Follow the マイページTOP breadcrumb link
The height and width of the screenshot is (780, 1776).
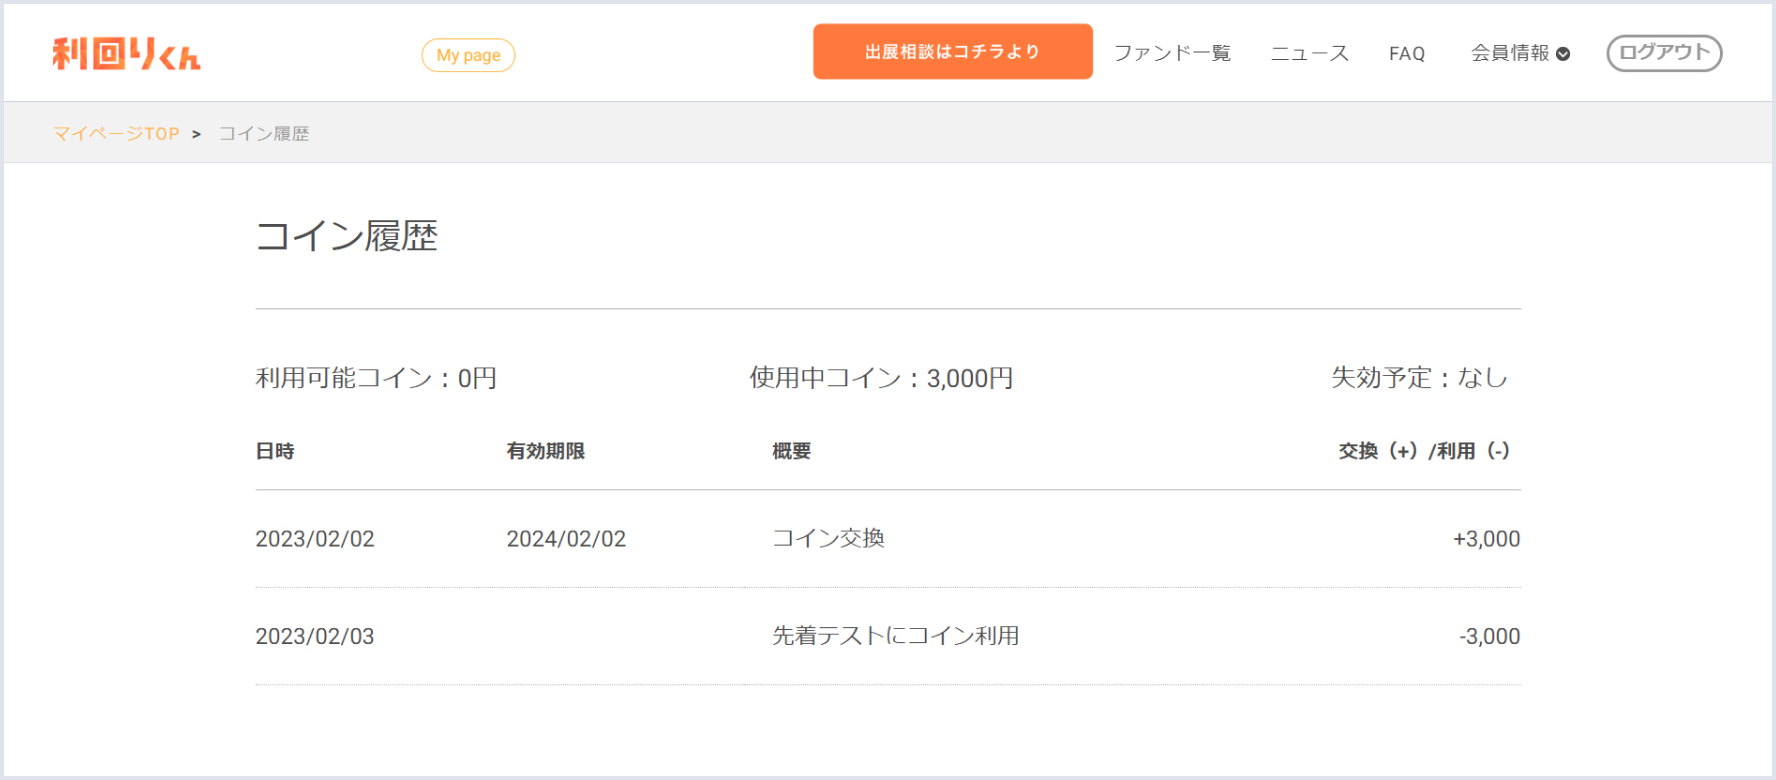click(x=116, y=133)
